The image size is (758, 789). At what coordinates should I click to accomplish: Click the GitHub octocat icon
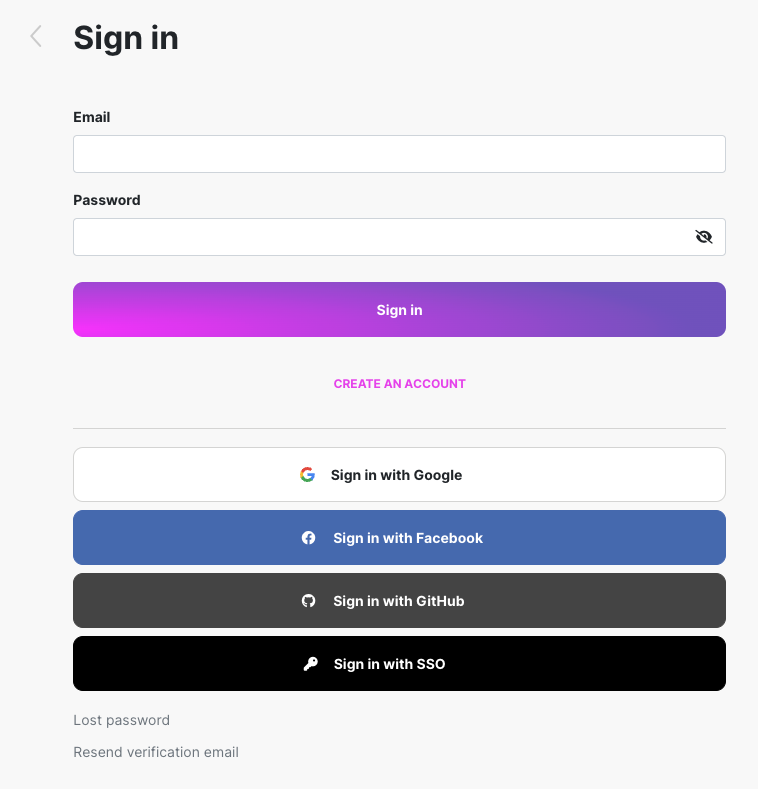pos(309,601)
